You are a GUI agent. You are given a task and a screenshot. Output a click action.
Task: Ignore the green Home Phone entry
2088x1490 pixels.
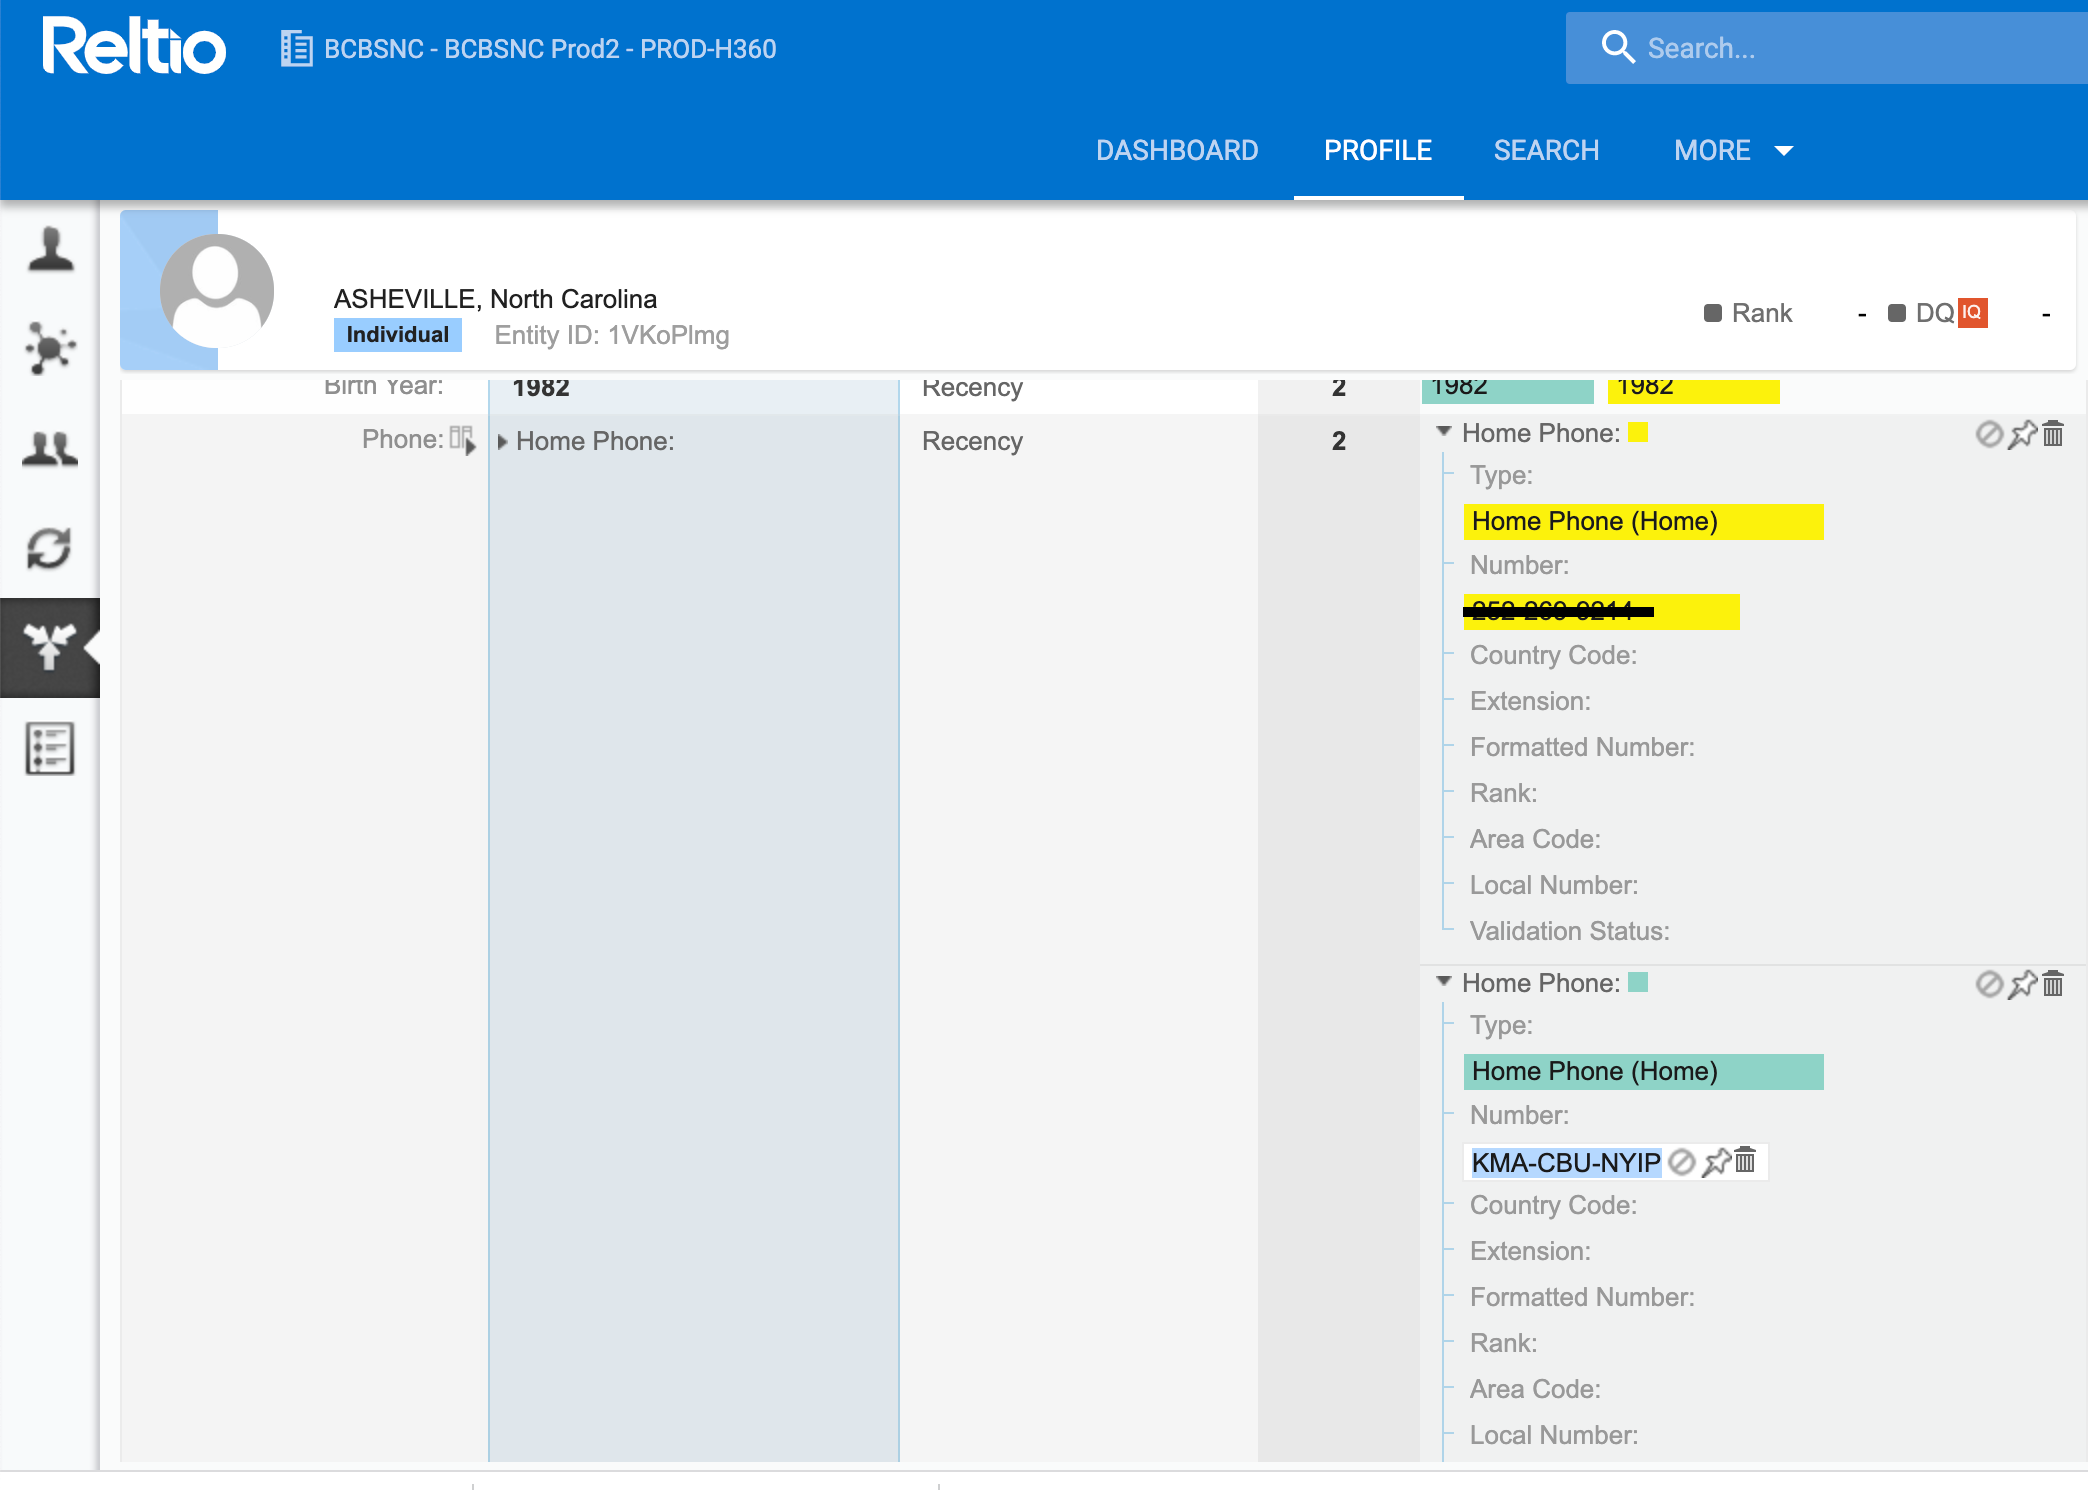1989,984
